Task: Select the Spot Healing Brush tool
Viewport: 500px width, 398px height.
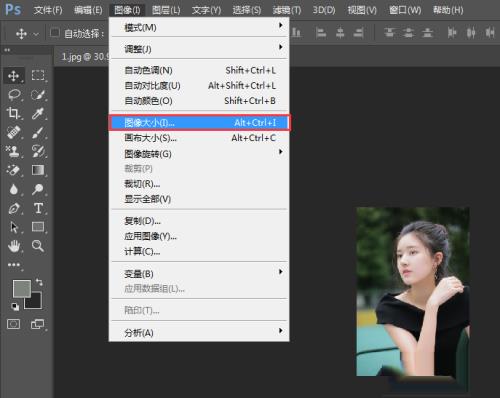Action: 14,132
